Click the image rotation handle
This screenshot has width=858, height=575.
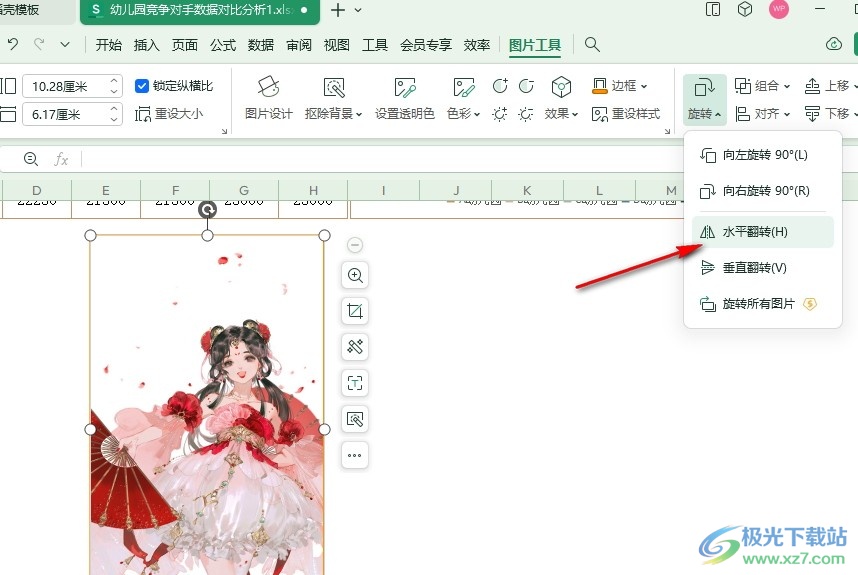point(207,210)
